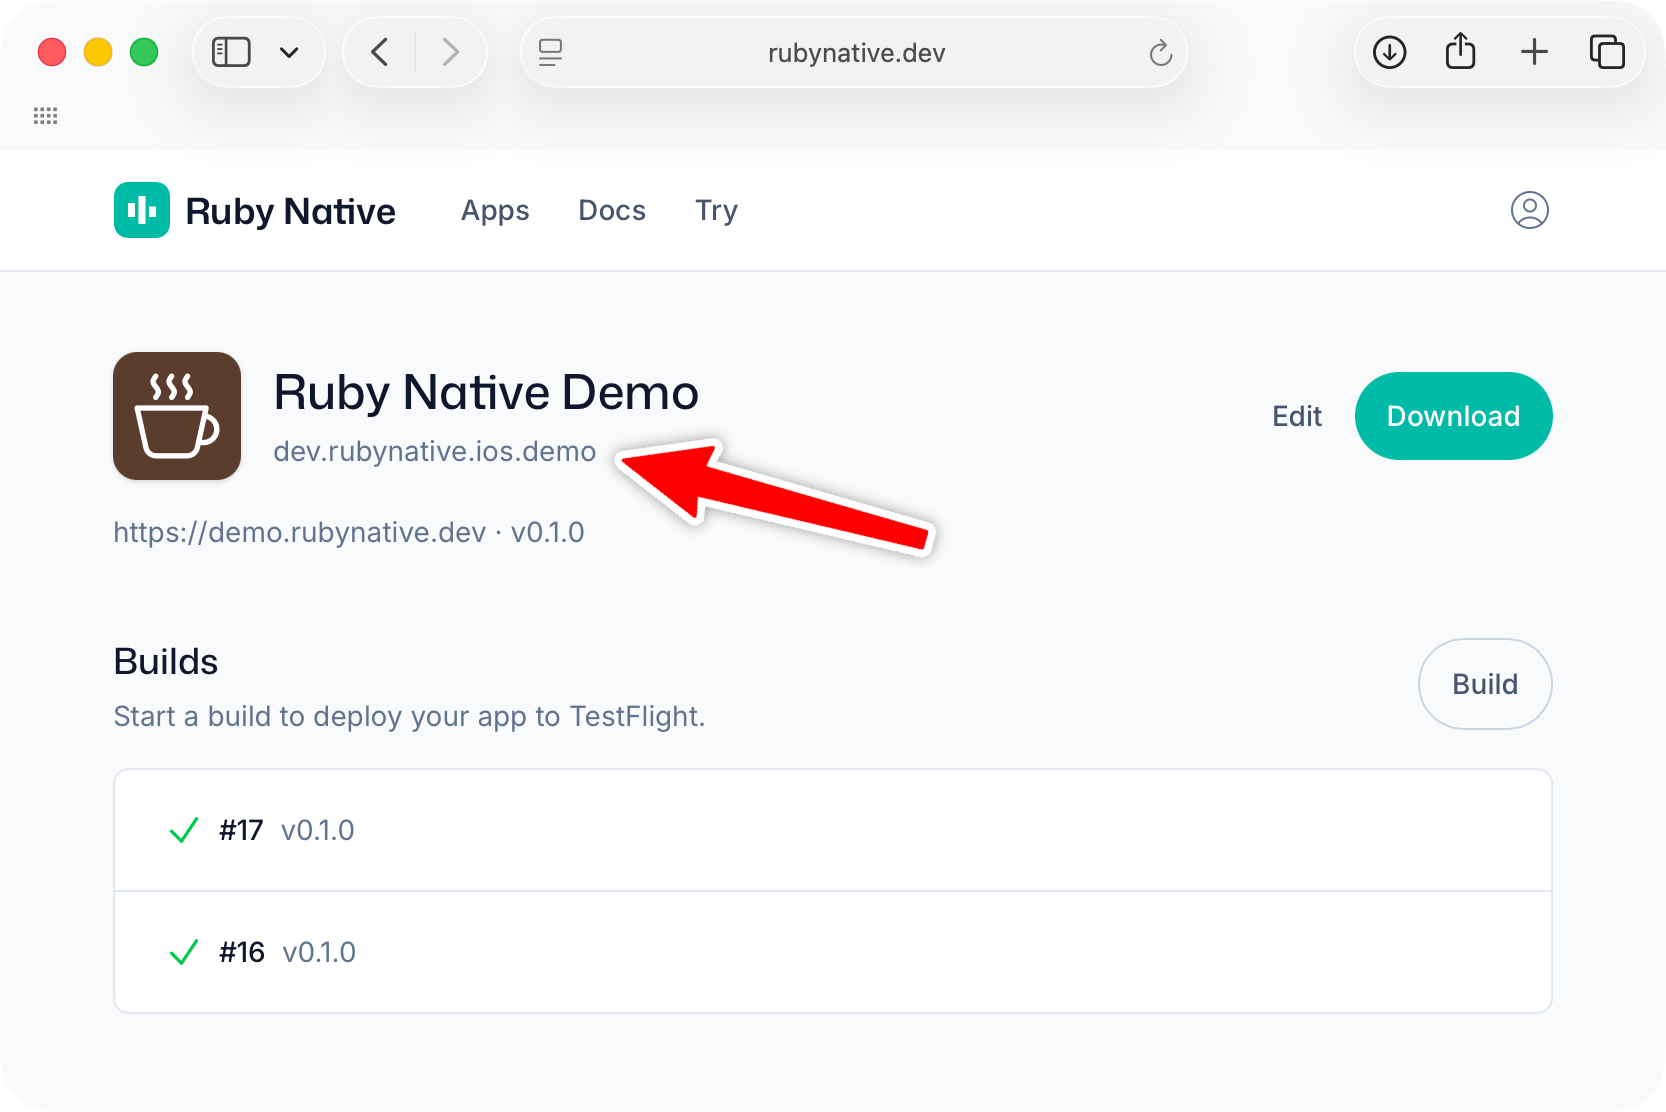Go forward with the forward arrow
The height and width of the screenshot is (1112, 1666).
click(451, 52)
